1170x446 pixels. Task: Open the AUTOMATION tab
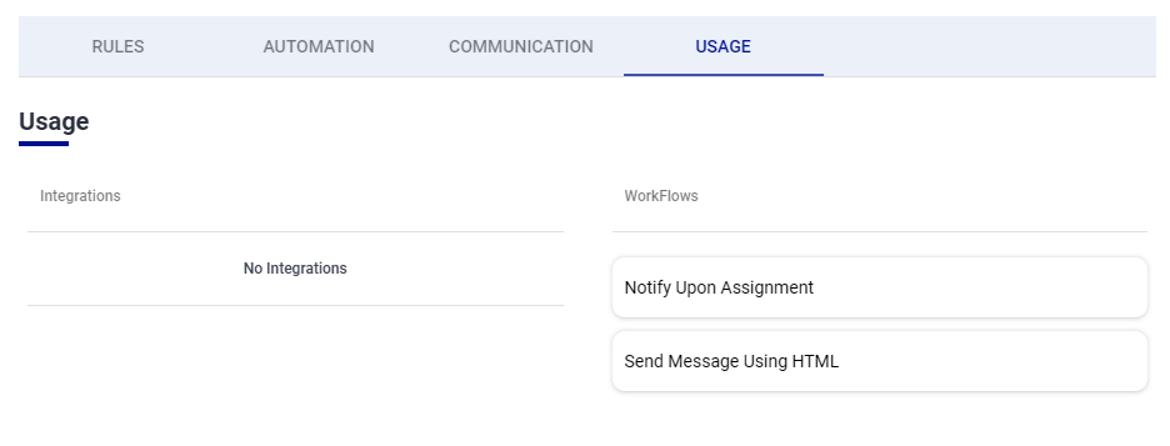pyautogui.click(x=318, y=47)
